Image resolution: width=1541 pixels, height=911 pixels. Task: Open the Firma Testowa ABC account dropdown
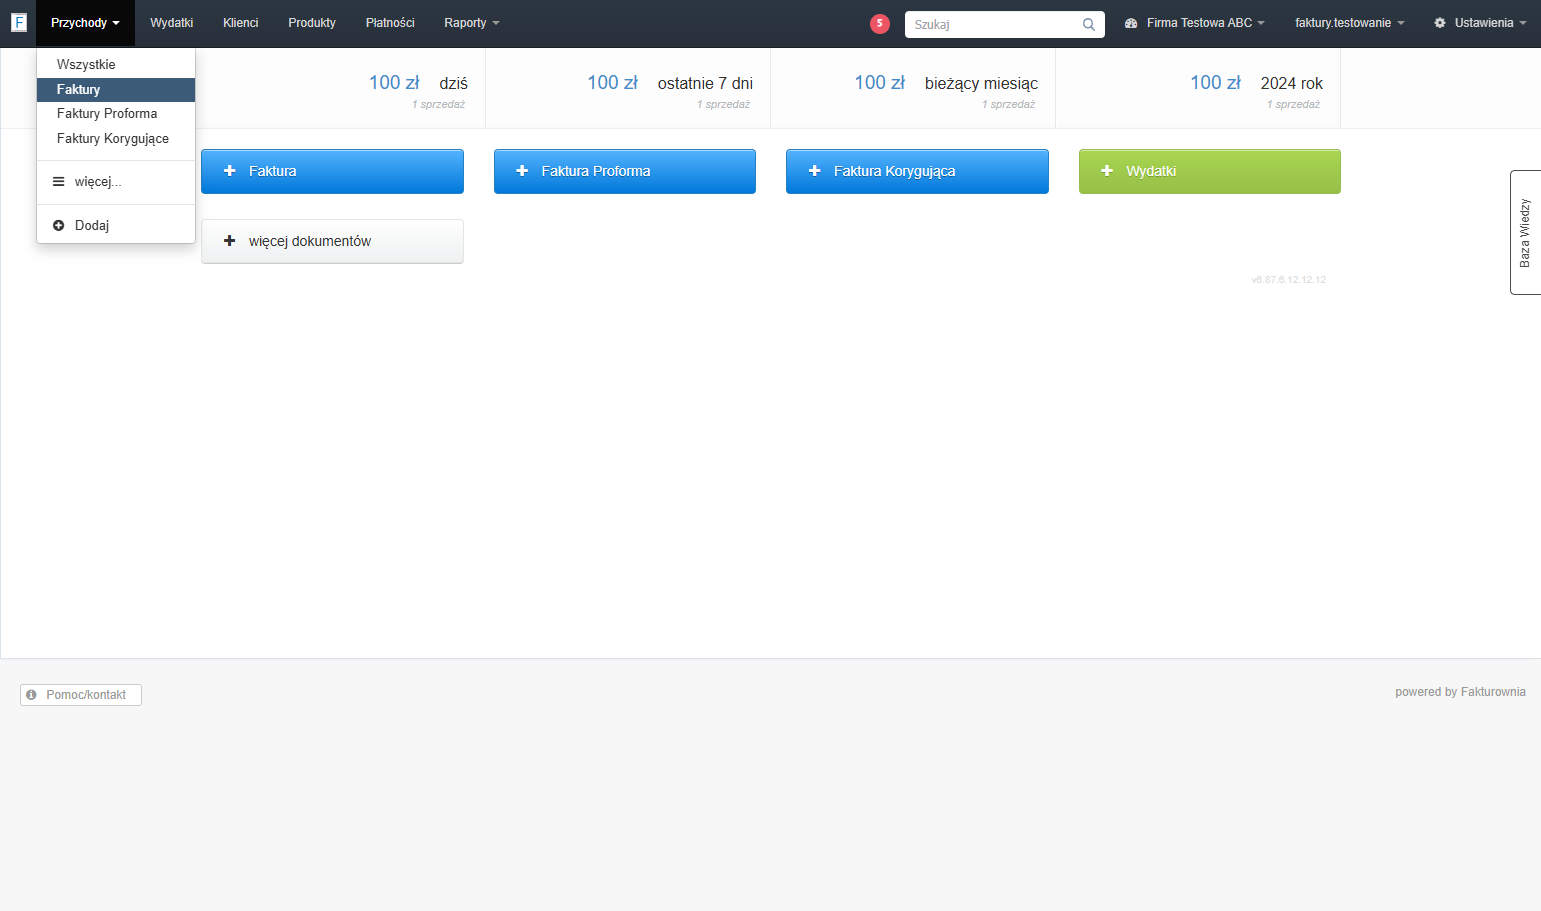pyautogui.click(x=1195, y=23)
